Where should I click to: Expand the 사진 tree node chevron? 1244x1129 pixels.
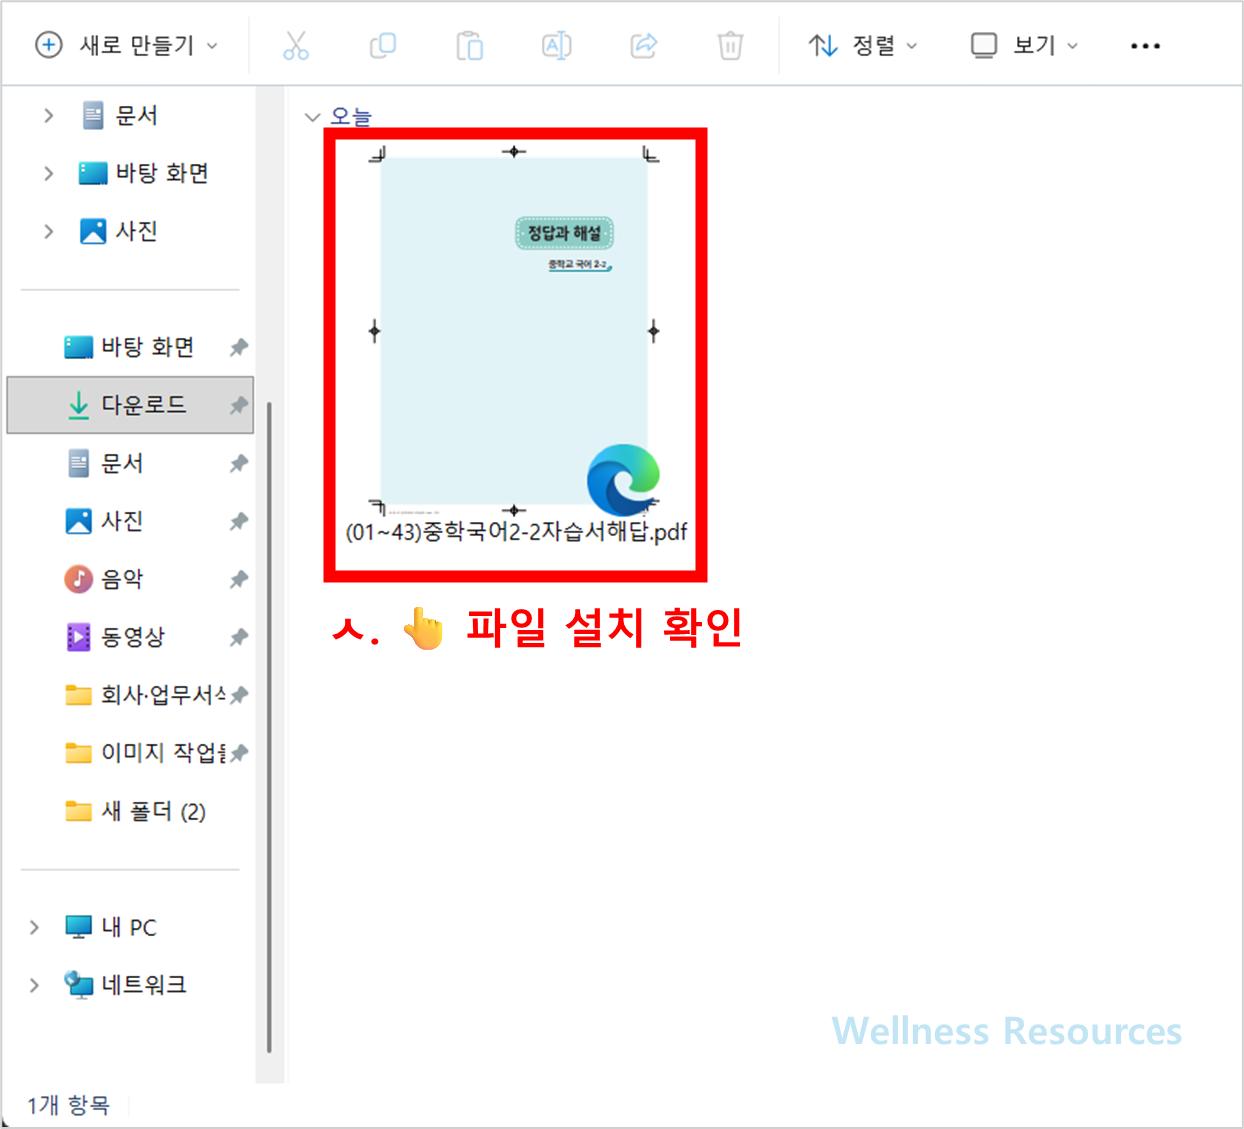click(x=48, y=231)
